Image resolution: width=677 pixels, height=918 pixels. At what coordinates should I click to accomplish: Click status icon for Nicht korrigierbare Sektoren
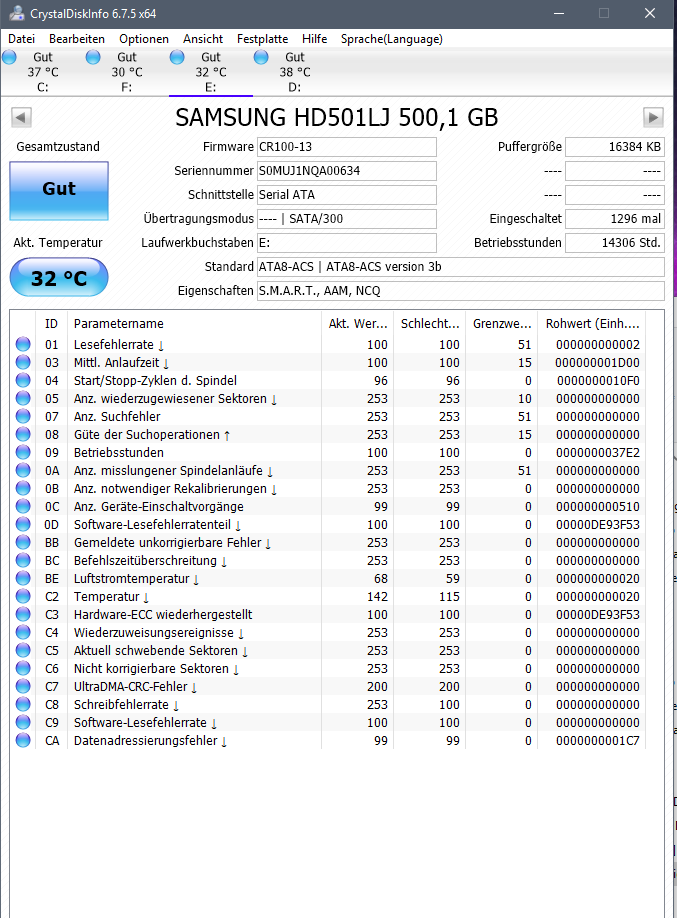23,669
